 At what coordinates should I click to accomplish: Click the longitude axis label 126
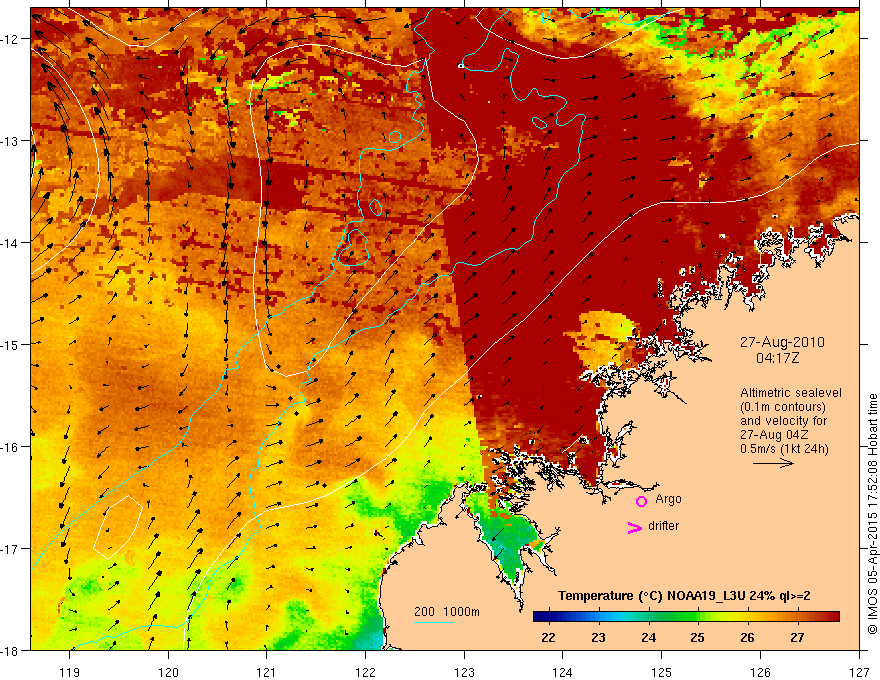pos(760,672)
